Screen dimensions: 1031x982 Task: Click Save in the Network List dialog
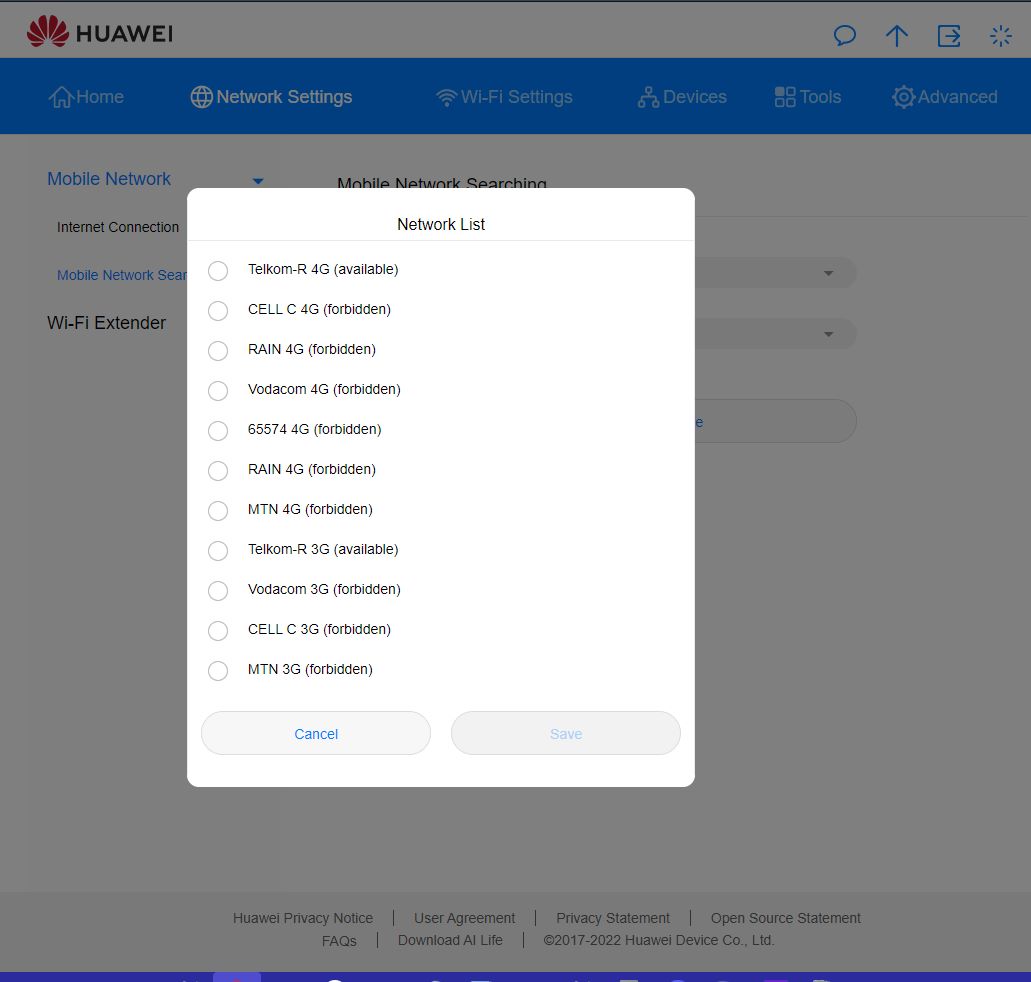pyautogui.click(x=565, y=733)
